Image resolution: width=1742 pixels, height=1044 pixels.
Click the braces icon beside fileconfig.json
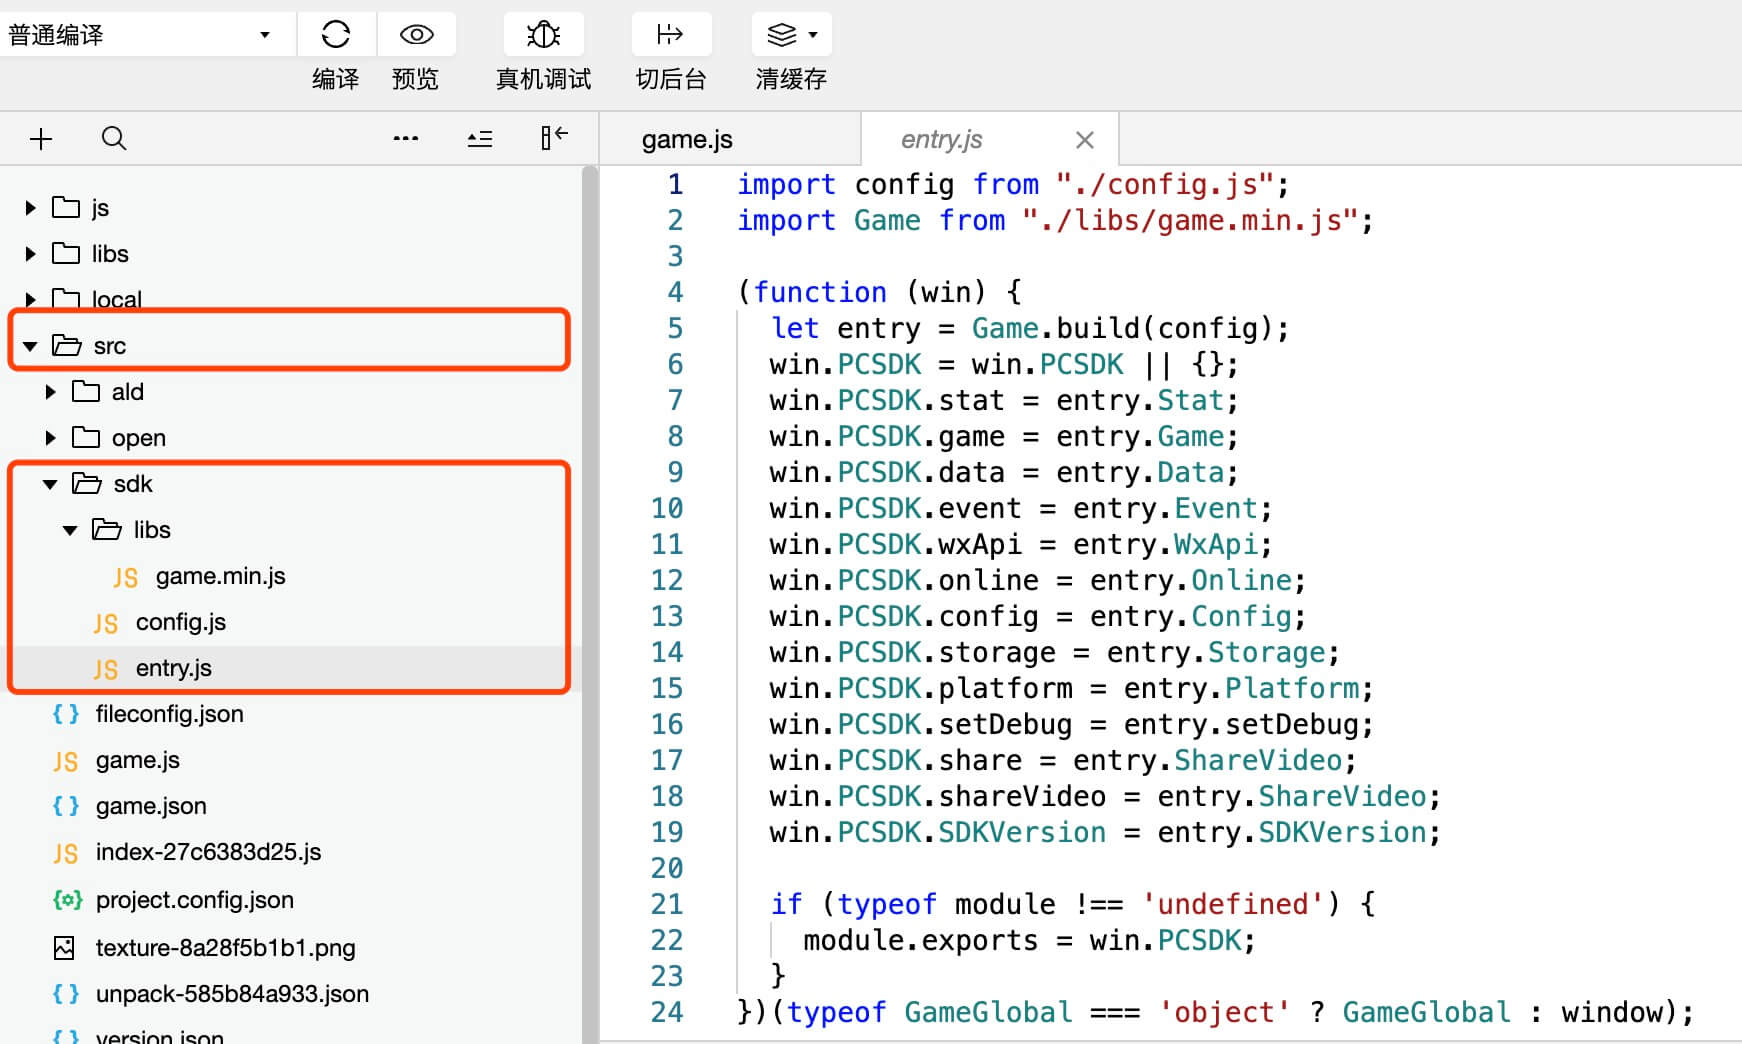pos(65,714)
